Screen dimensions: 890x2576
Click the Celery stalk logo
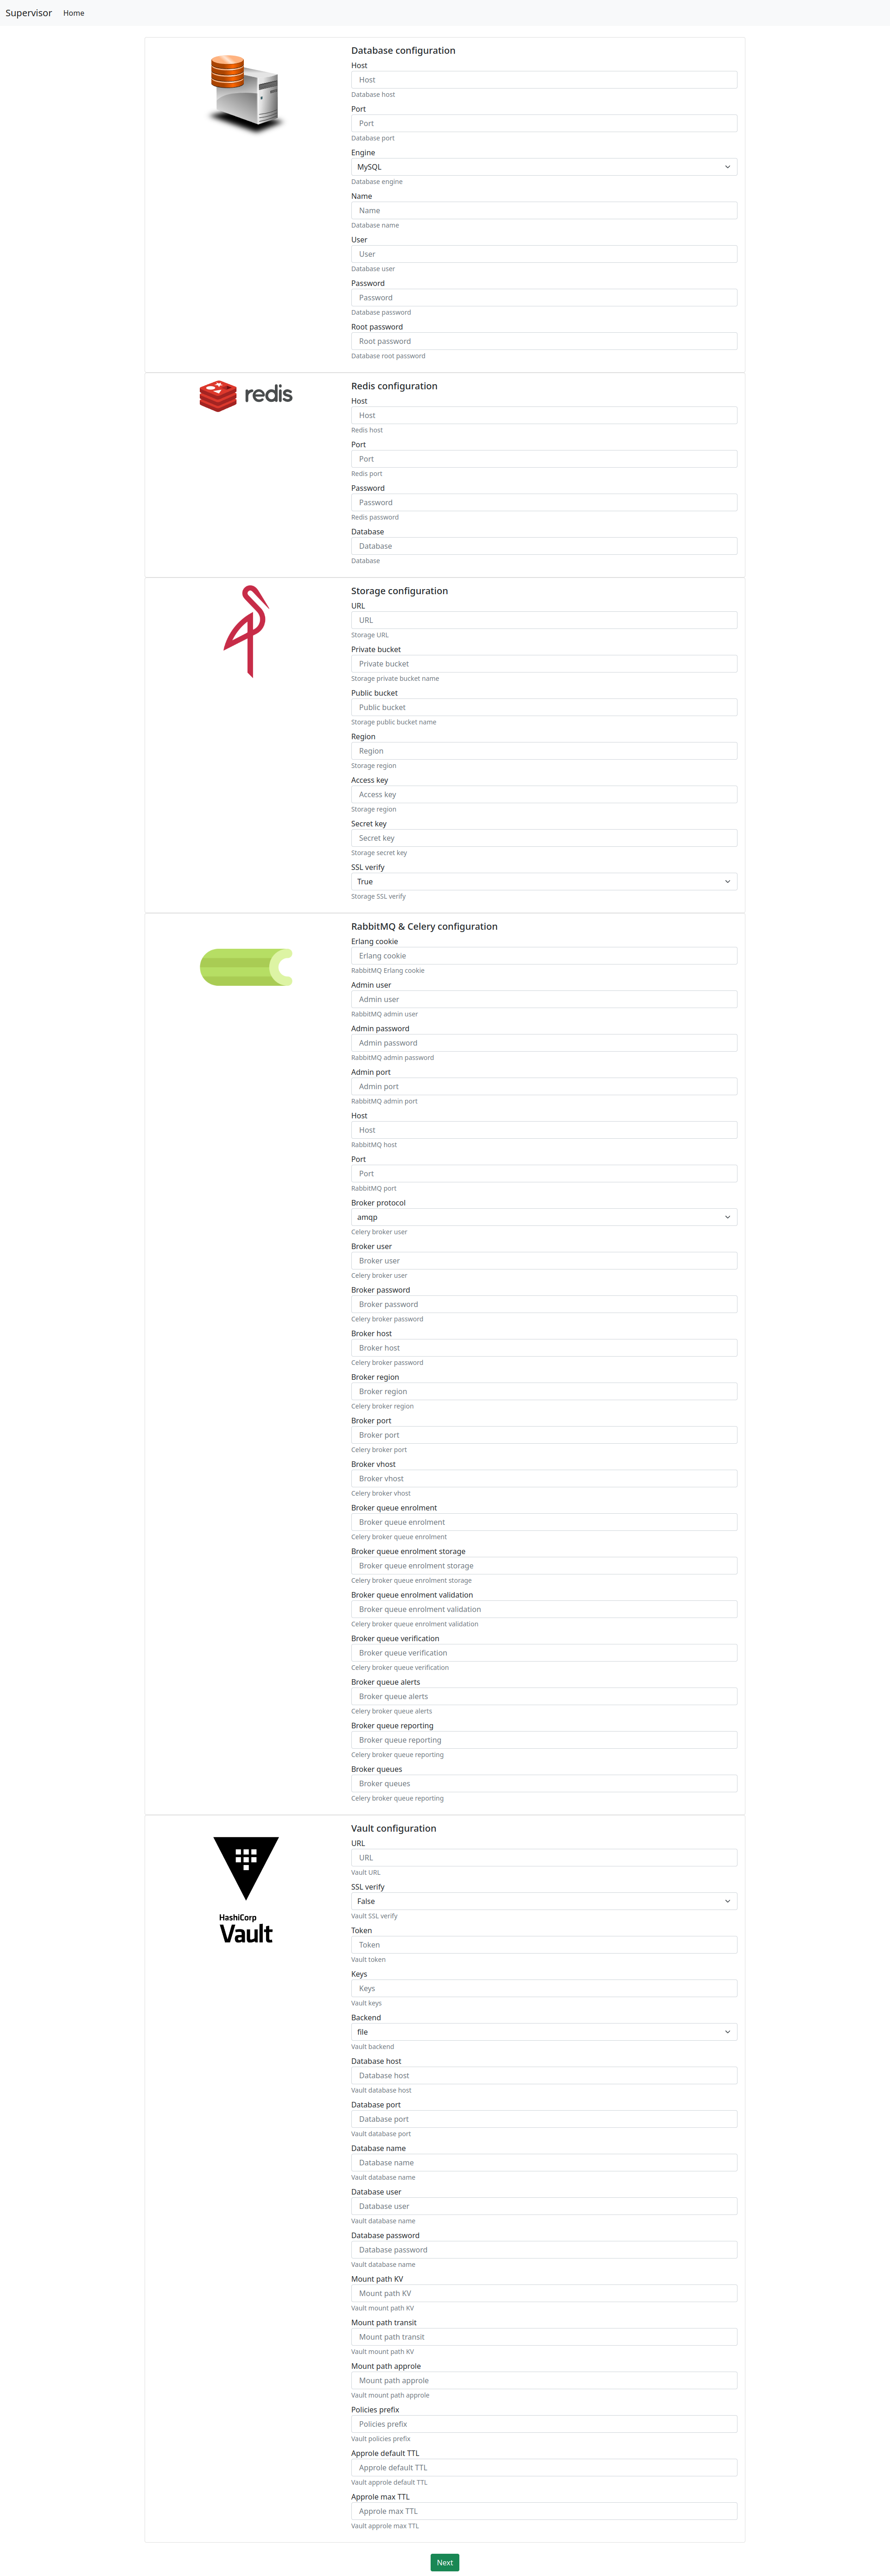pyautogui.click(x=246, y=967)
